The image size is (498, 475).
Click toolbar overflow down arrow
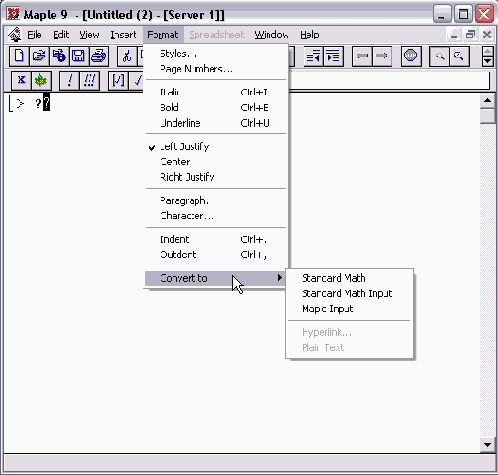point(488,61)
